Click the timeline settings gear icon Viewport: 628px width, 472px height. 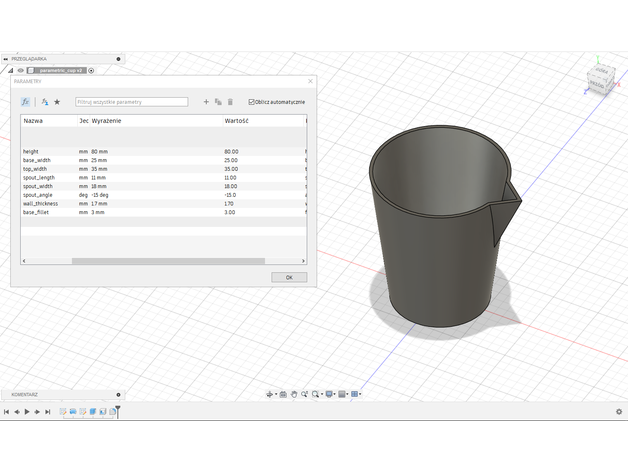pos(618,411)
